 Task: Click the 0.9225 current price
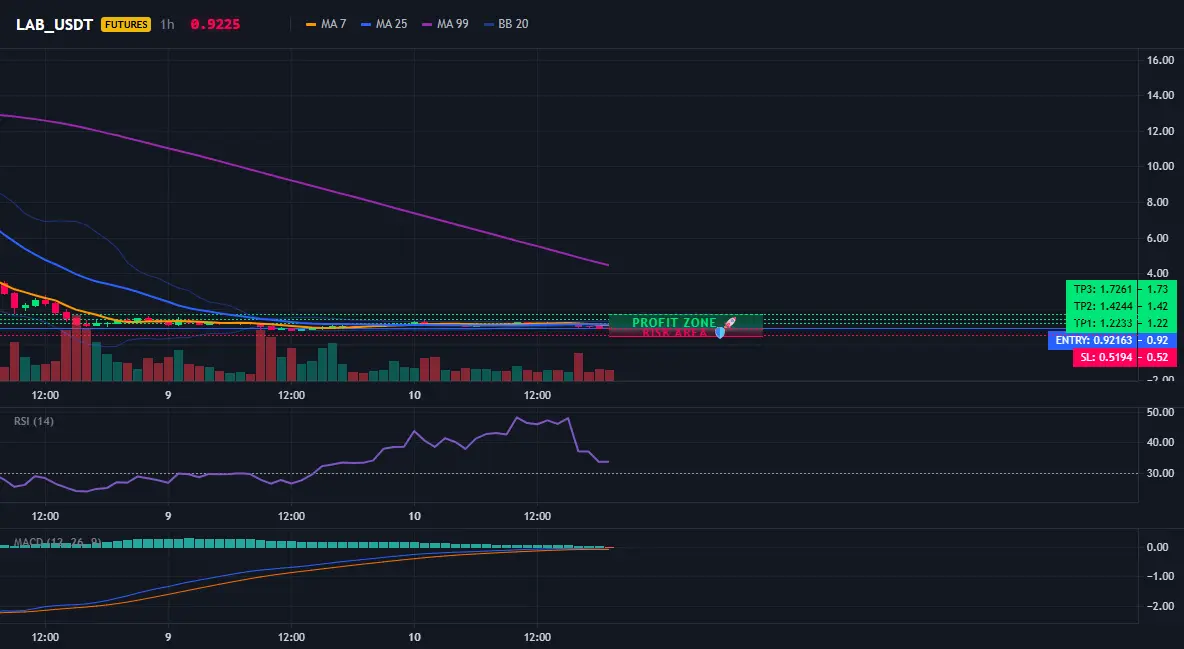point(215,24)
